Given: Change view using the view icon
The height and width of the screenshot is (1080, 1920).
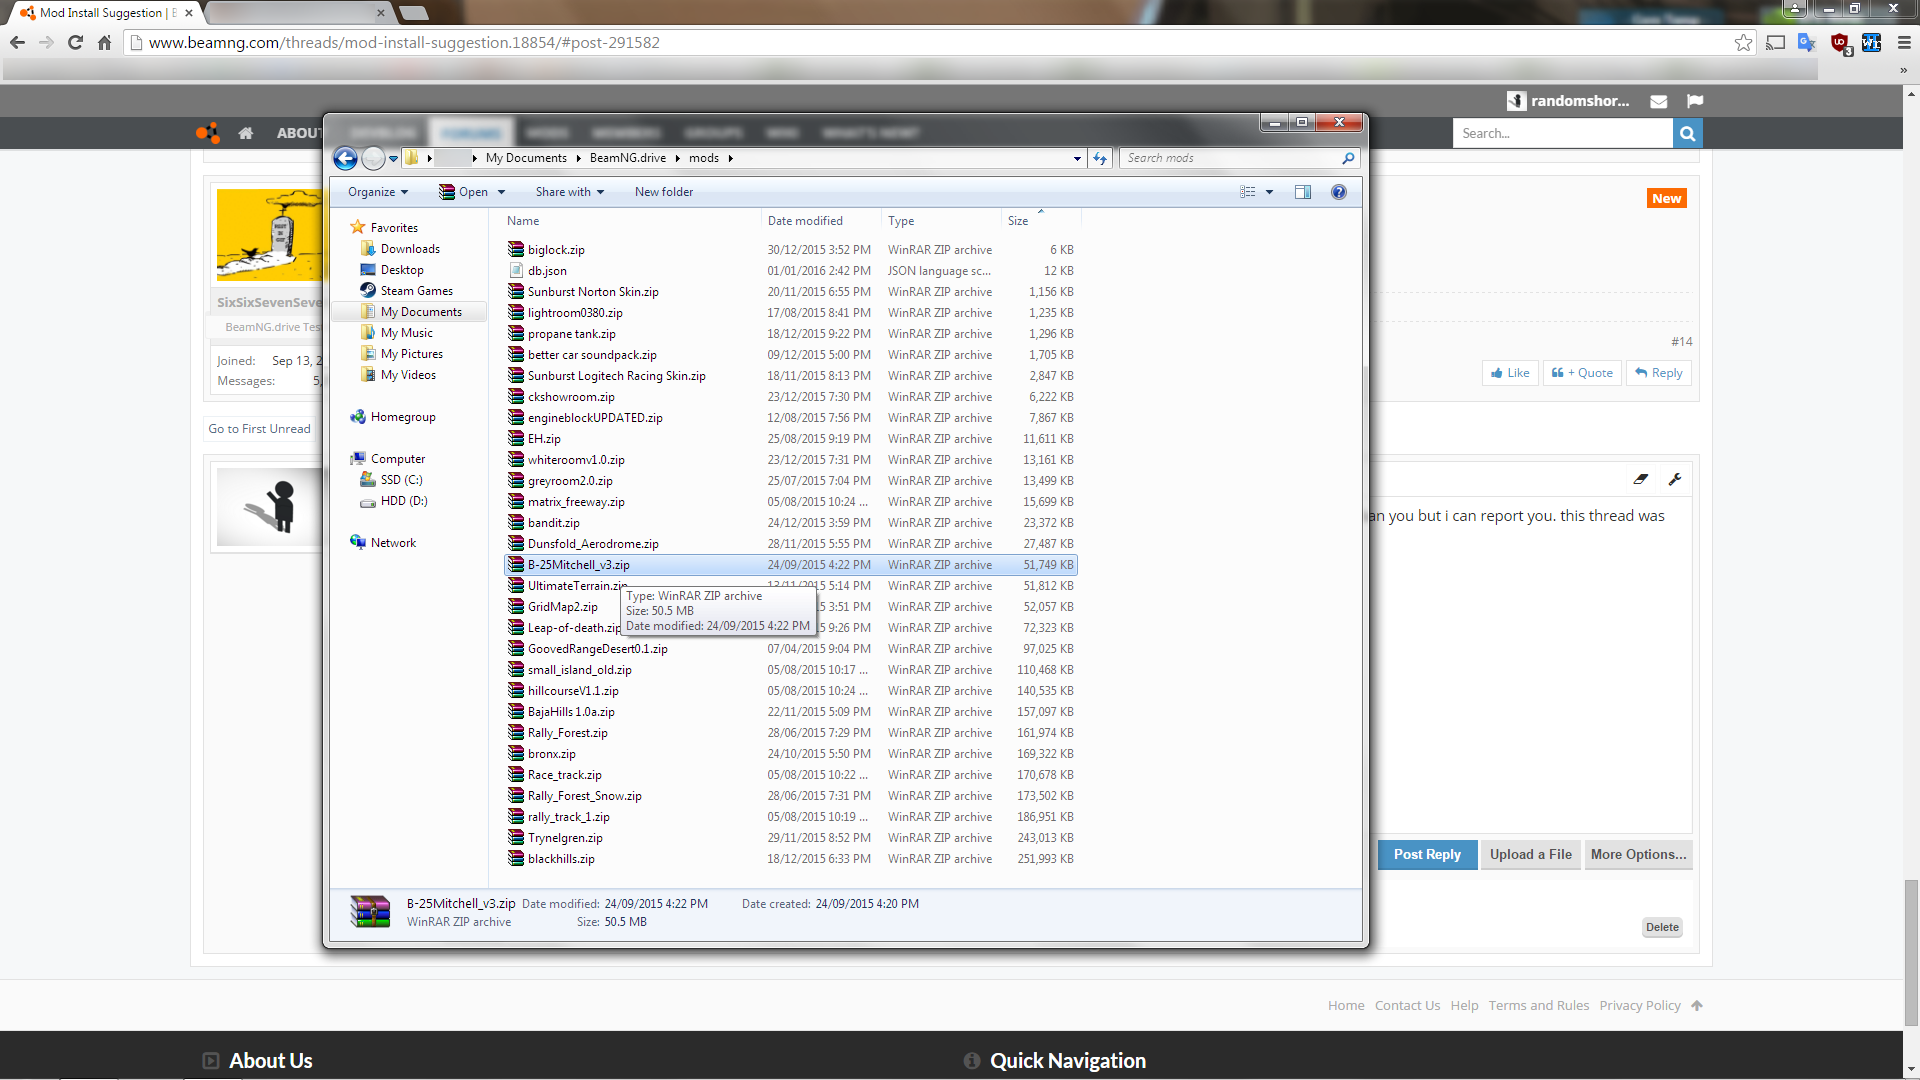Looking at the screenshot, I should click(1248, 192).
